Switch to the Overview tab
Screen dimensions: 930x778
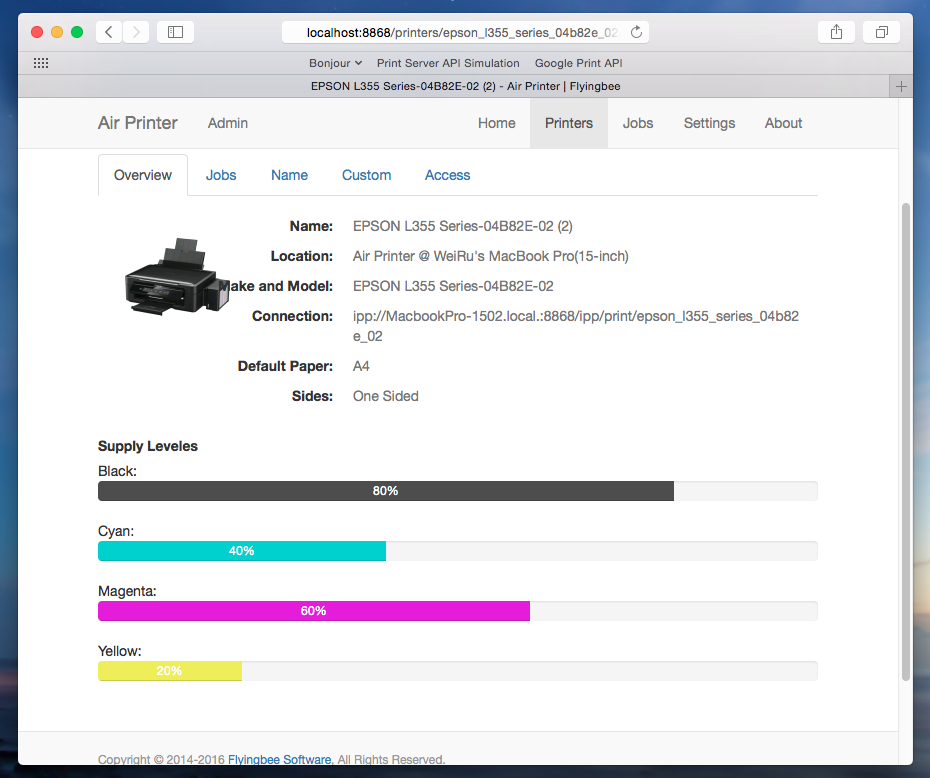[x=143, y=175]
